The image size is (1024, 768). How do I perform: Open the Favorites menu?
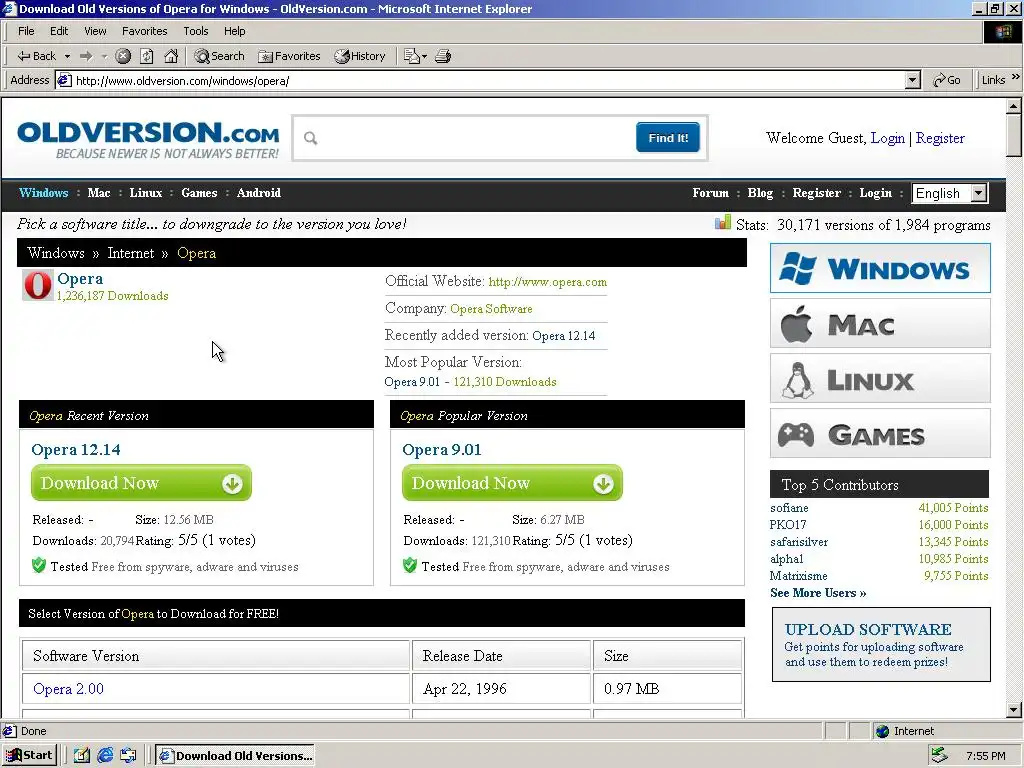tap(144, 31)
